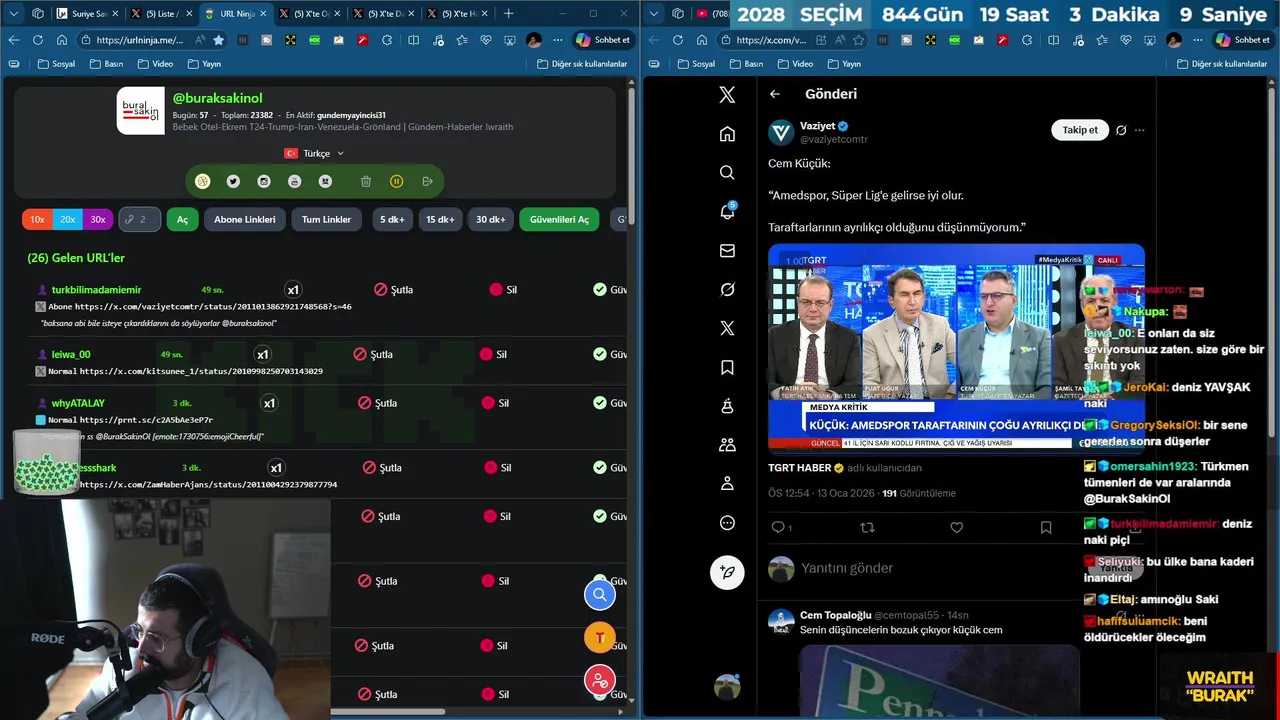Click the Instagram icon in URL Ninja toolbar
Image resolution: width=1280 pixels, height=720 pixels.
pos(264,181)
